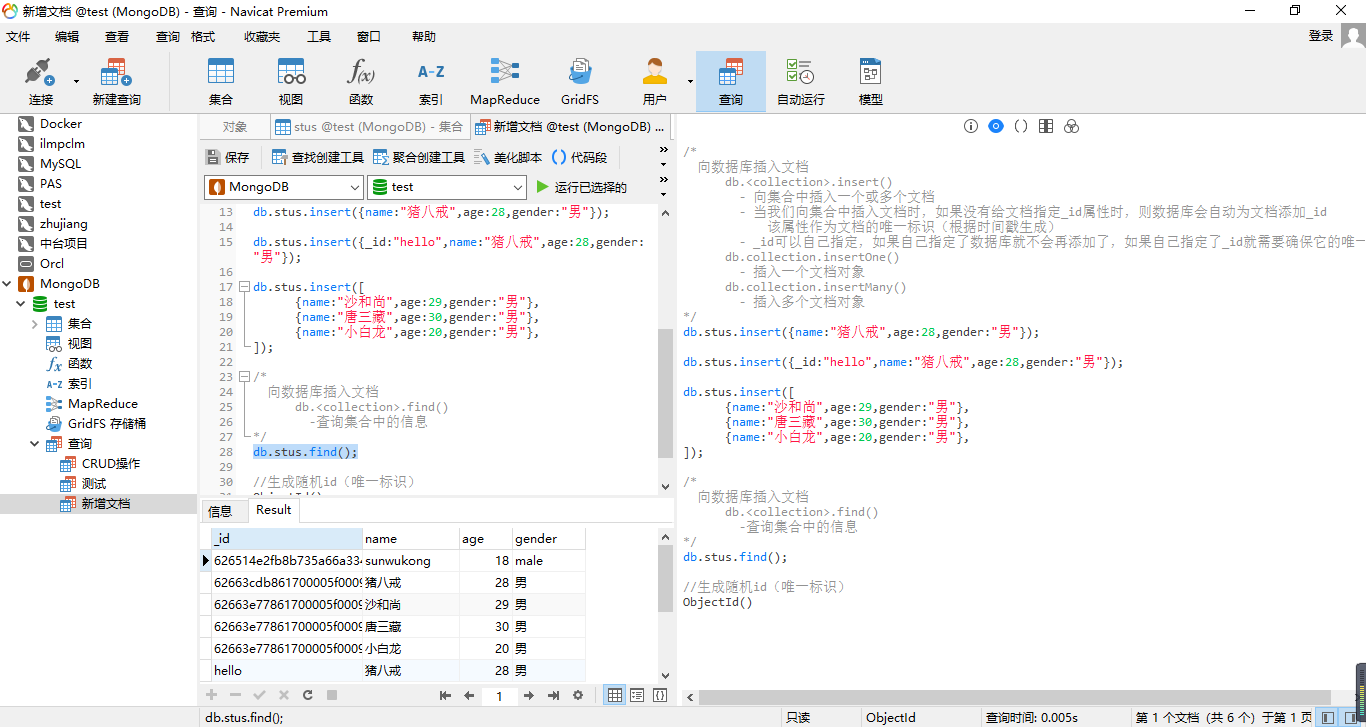Expand the 集合 tree node
The height and width of the screenshot is (727, 1366).
(35, 323)
